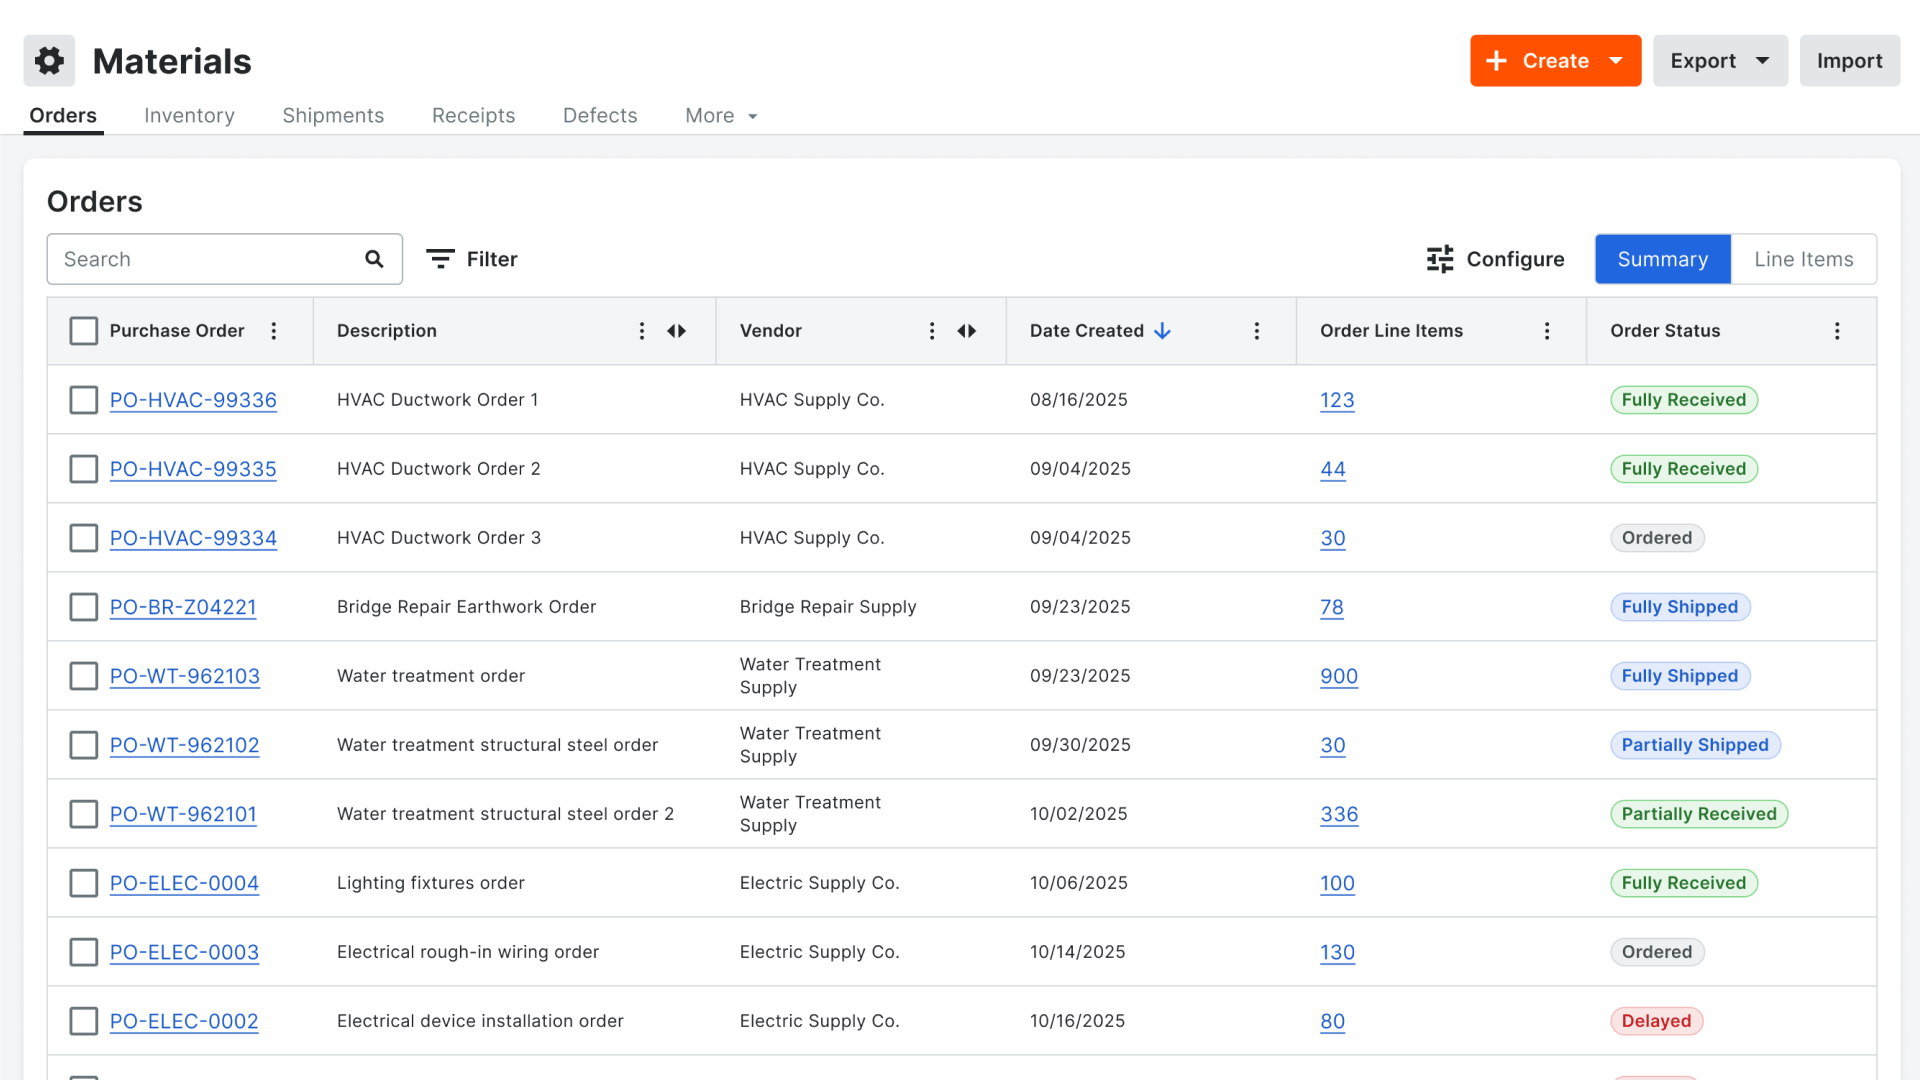The width and height of the screenshot is (1920, 1080).
Task: Open the 123 line items link
Action: 1337,400
